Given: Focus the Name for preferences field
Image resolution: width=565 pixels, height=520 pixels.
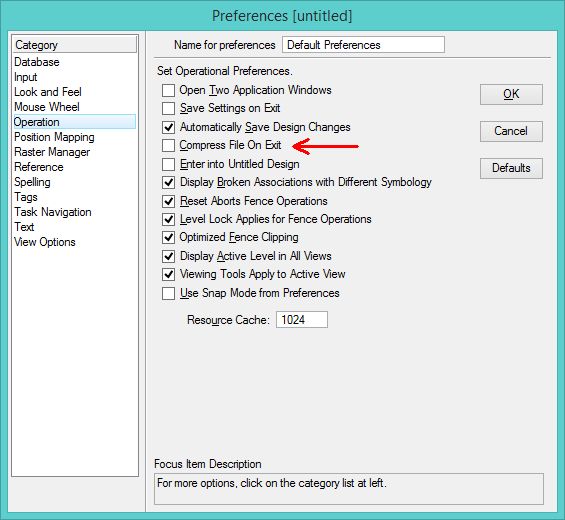Looking at the screenshot, I should click(x=363, y=45).
